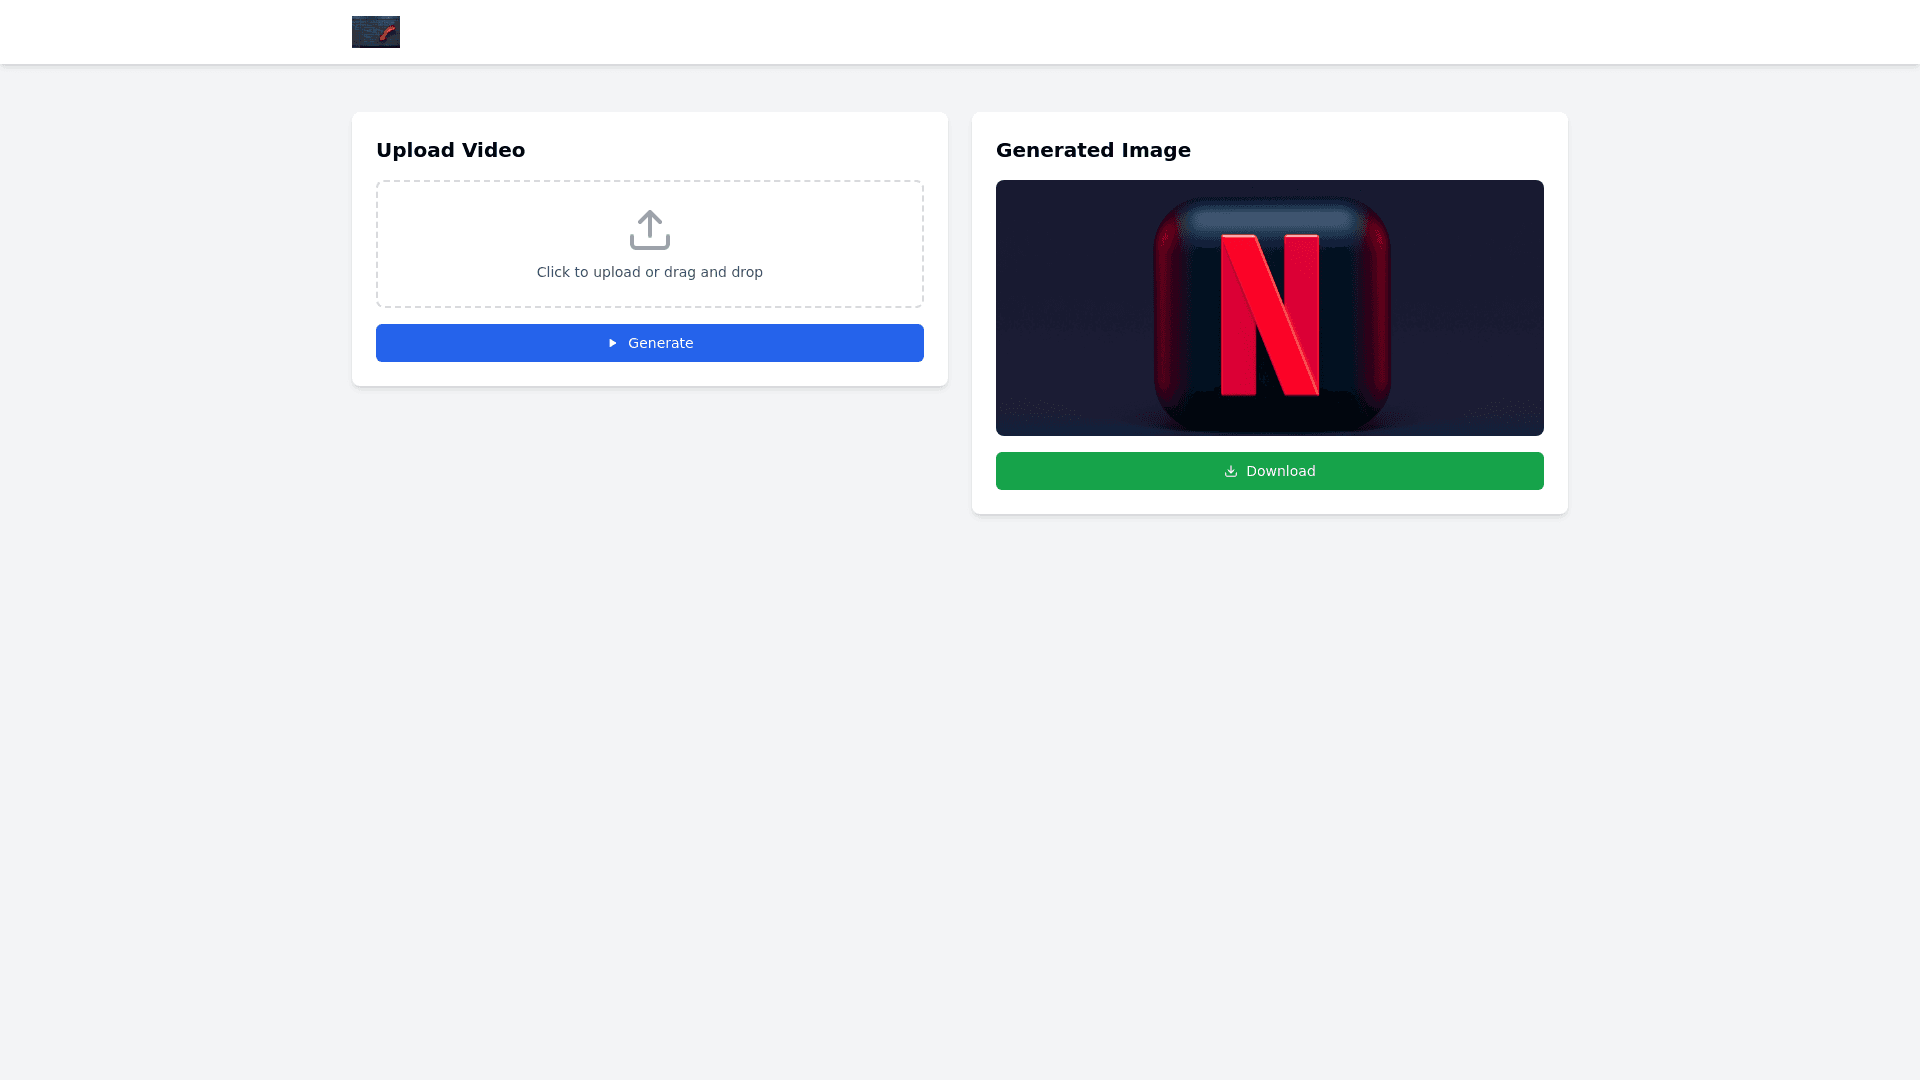Click the 'Upload Video' heading
The height and width of the screenshot is (1080, 1920).
450,150
